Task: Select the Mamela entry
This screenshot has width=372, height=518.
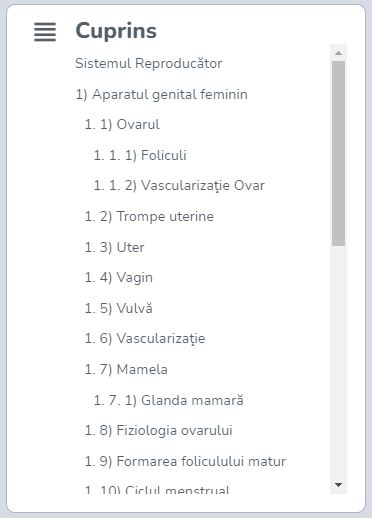Action: coord(126,369)
